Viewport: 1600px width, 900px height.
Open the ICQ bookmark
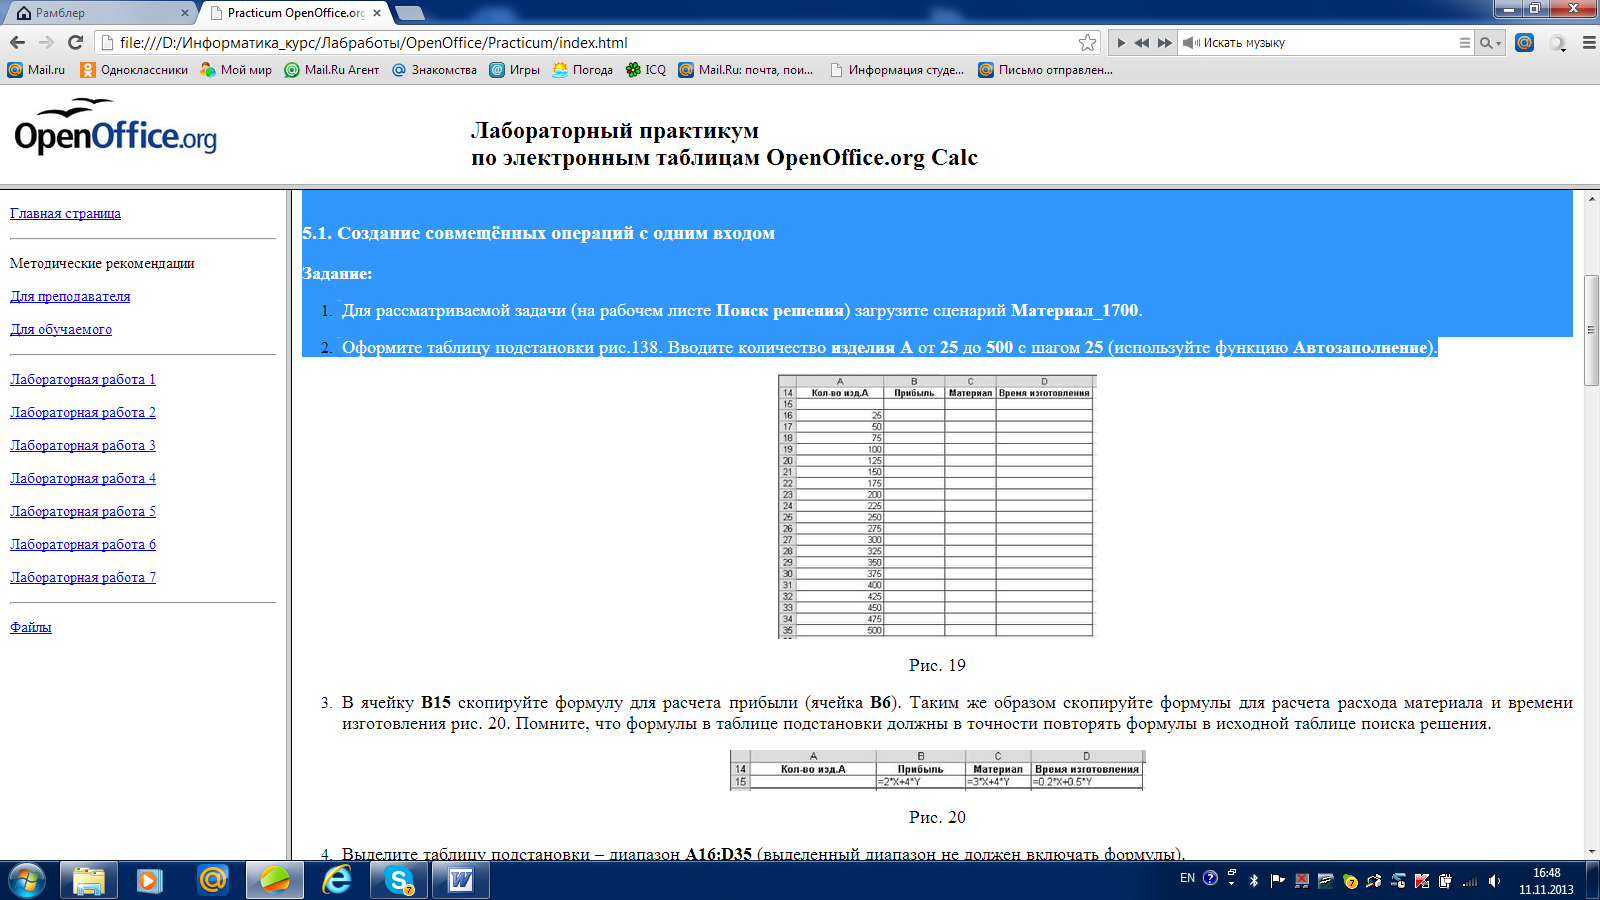646,70
